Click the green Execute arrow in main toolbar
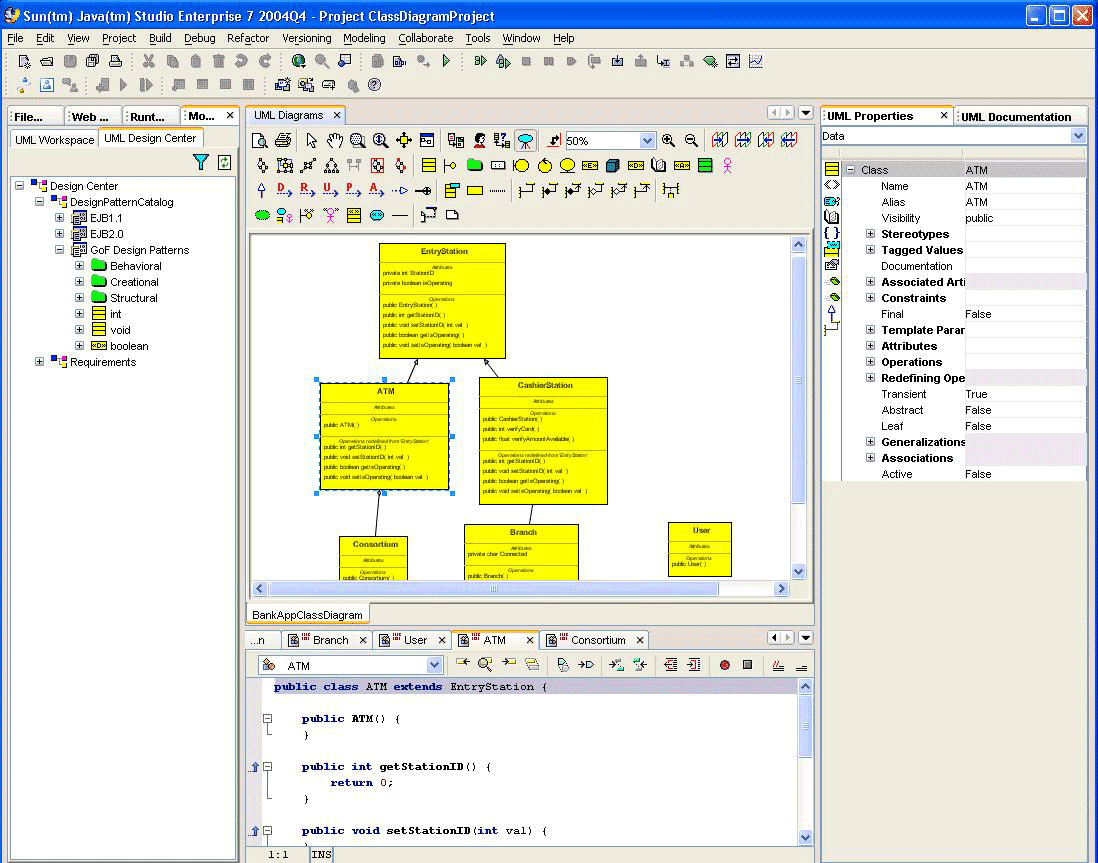Image resolution: width=1098 pixels, height=863 pixels. [446, 62]
